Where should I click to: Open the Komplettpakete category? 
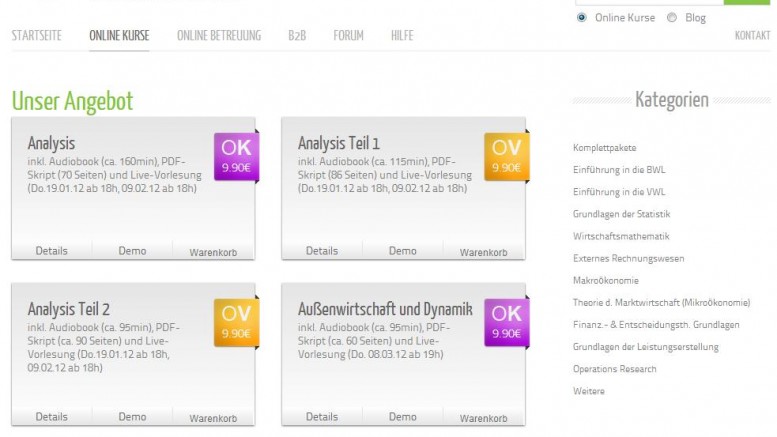click(604, 148)
